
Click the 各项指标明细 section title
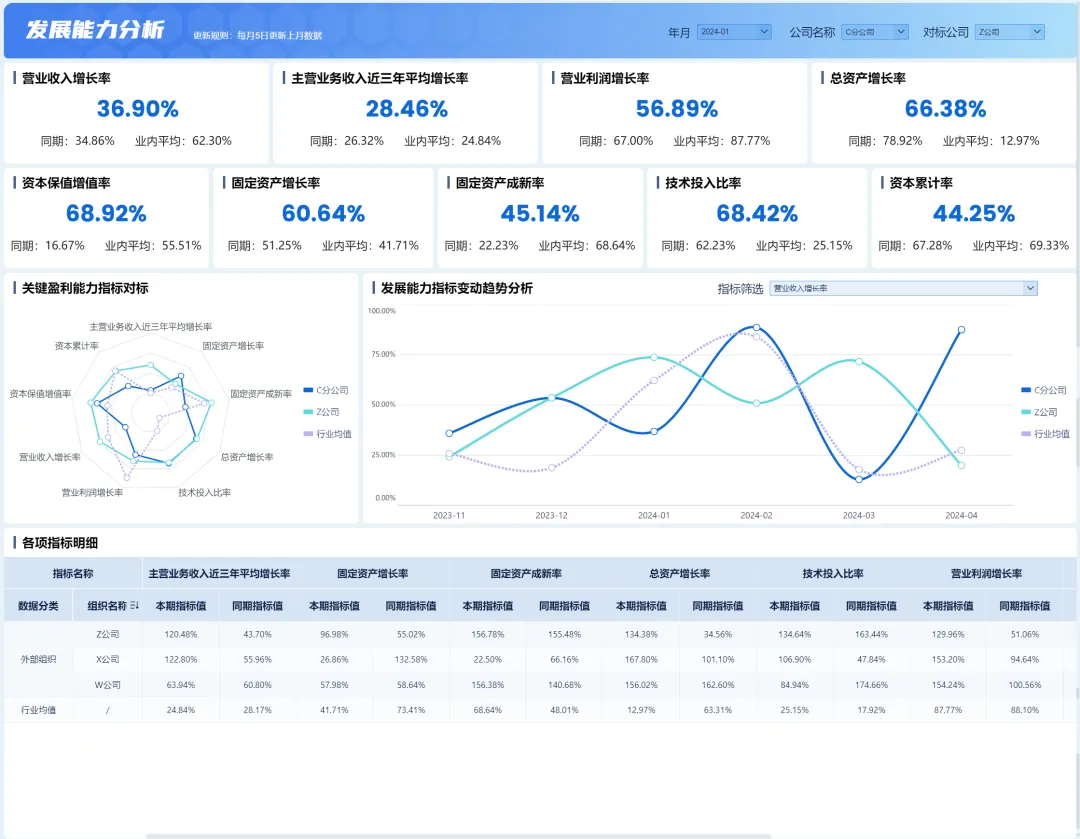[60, 543]
